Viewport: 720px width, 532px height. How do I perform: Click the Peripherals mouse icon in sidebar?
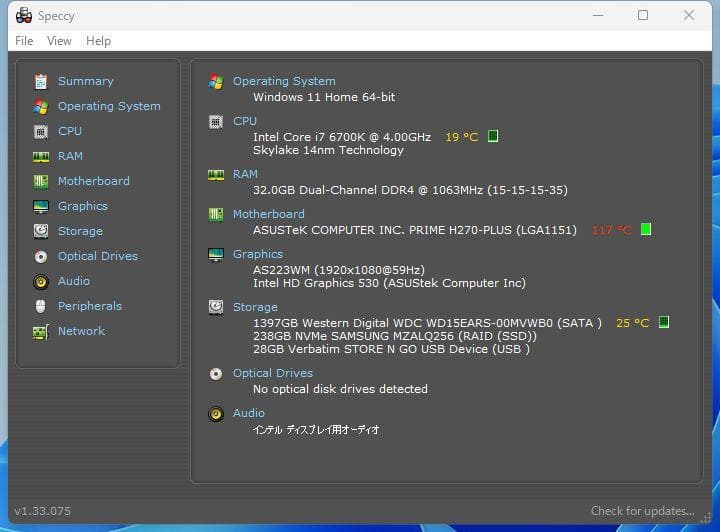(x=41, y=306)
